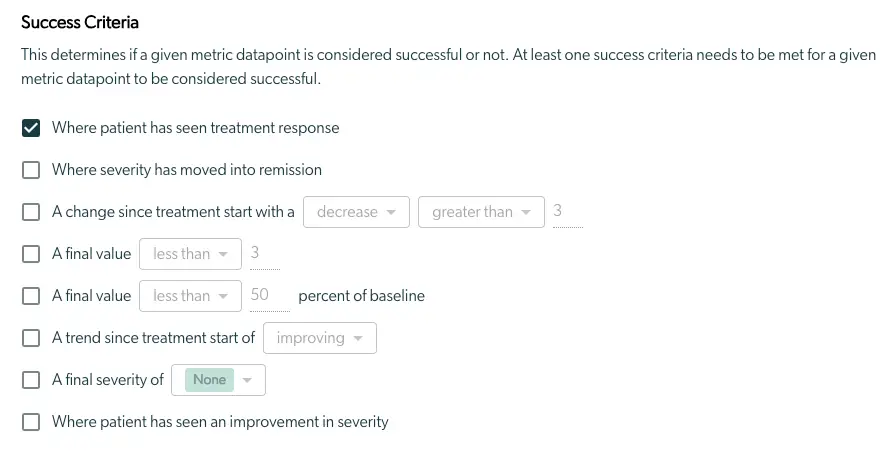Click the 'Where patient has seen treatment response' label

[195, 128]
